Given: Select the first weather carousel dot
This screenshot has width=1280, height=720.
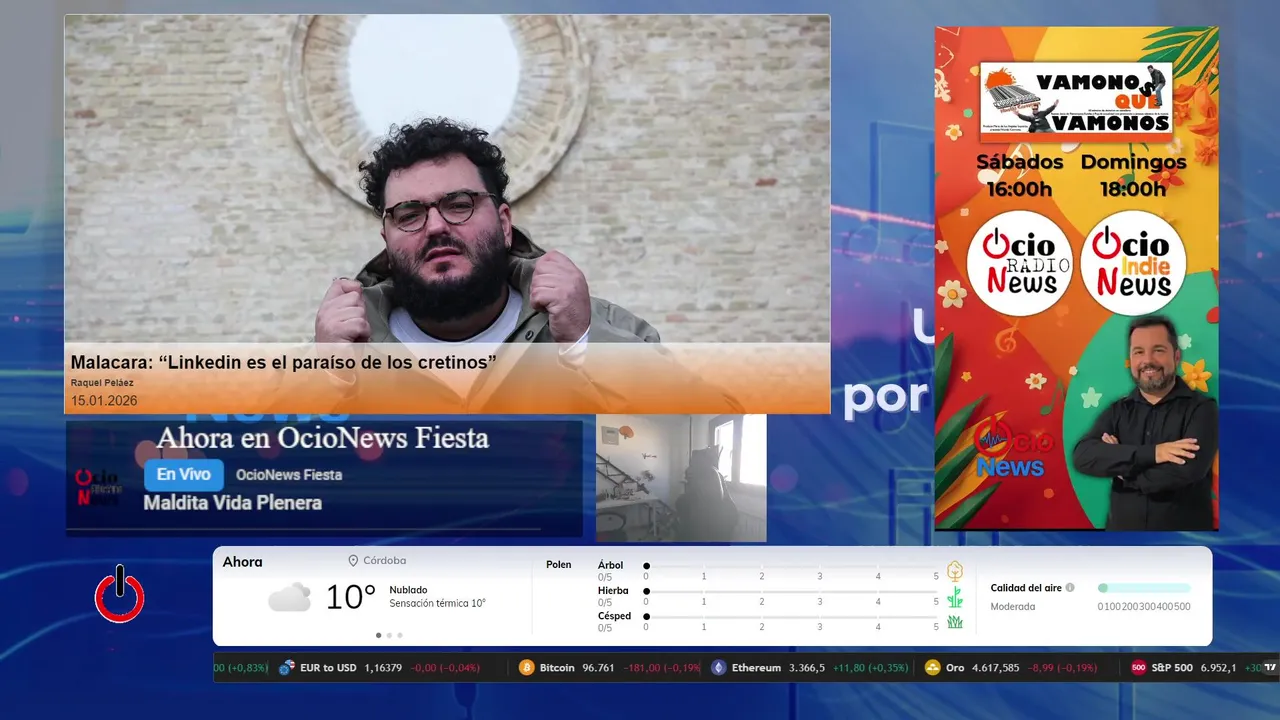Looking at the screenshot, I should pos(378,635).
